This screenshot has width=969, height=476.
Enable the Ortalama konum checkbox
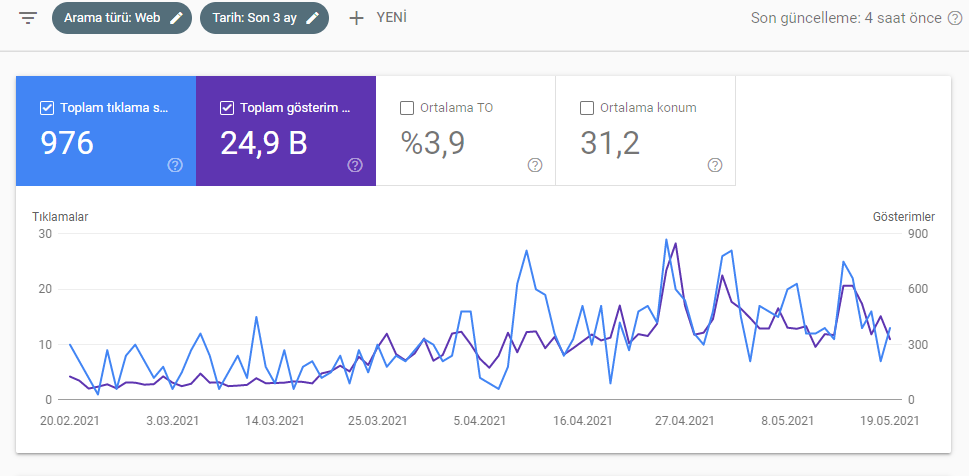pyautogui.click(x=586, y=108)
